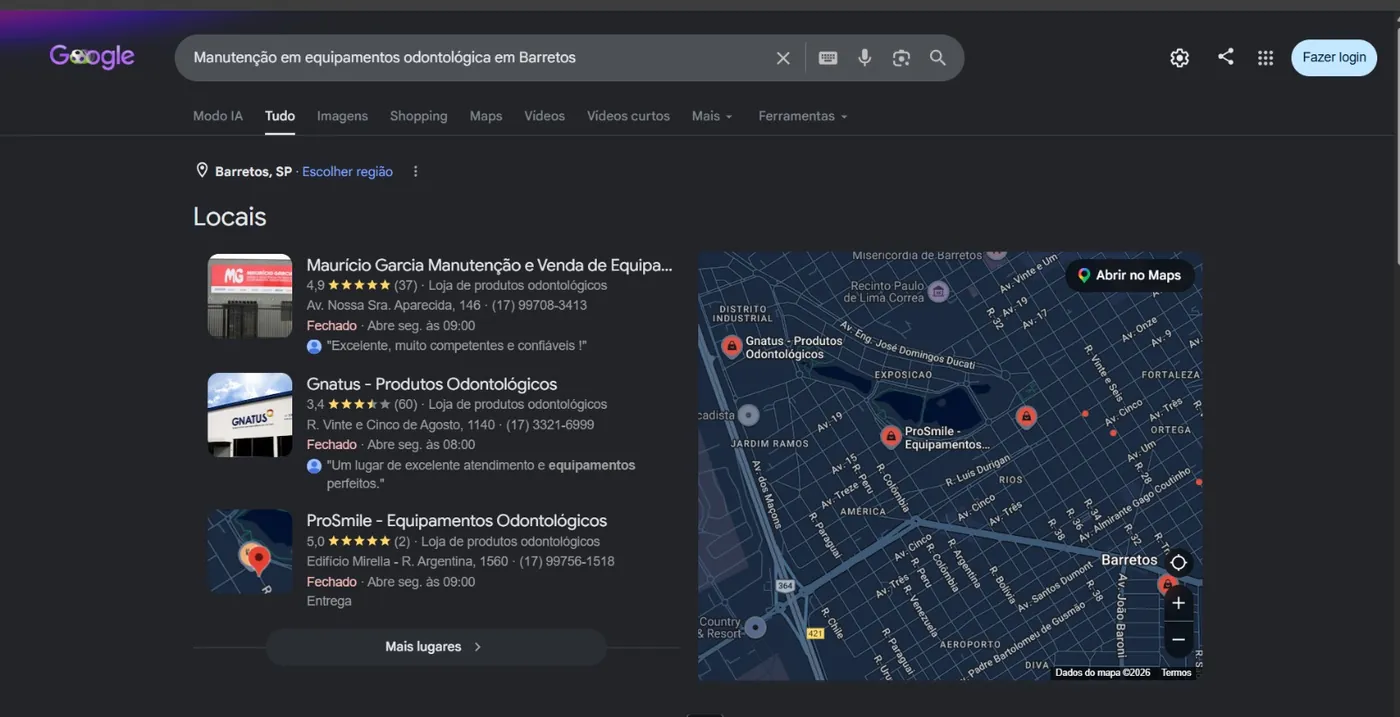
Task: Click address R. Argentina, 1560
Action: click(455, 562)
